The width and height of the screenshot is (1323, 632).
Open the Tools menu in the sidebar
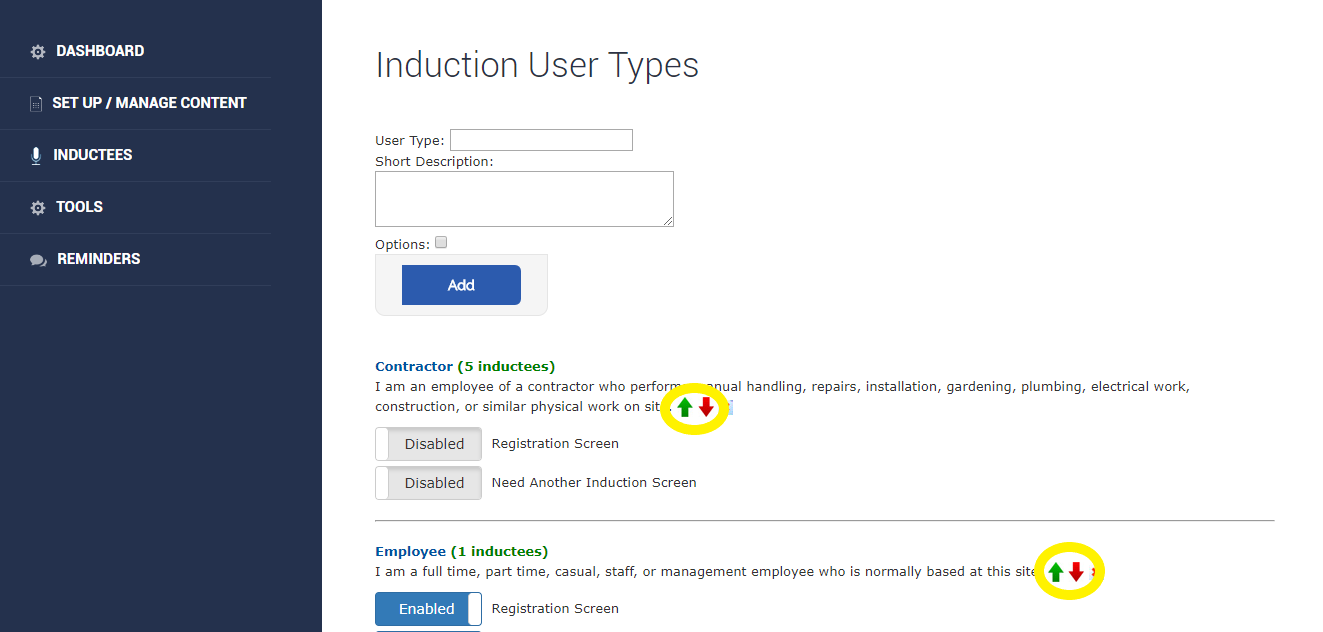pos(79,207)
